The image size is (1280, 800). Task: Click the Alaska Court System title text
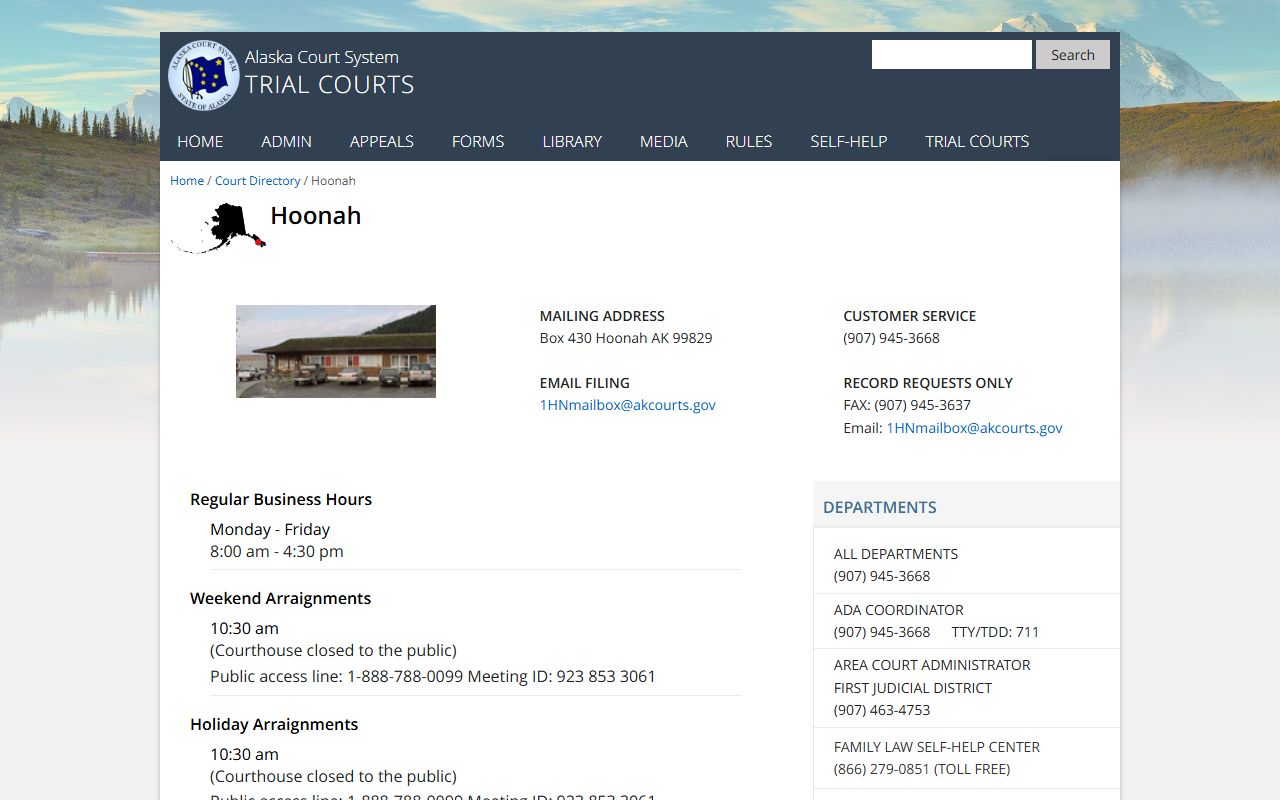pos(322,57)
